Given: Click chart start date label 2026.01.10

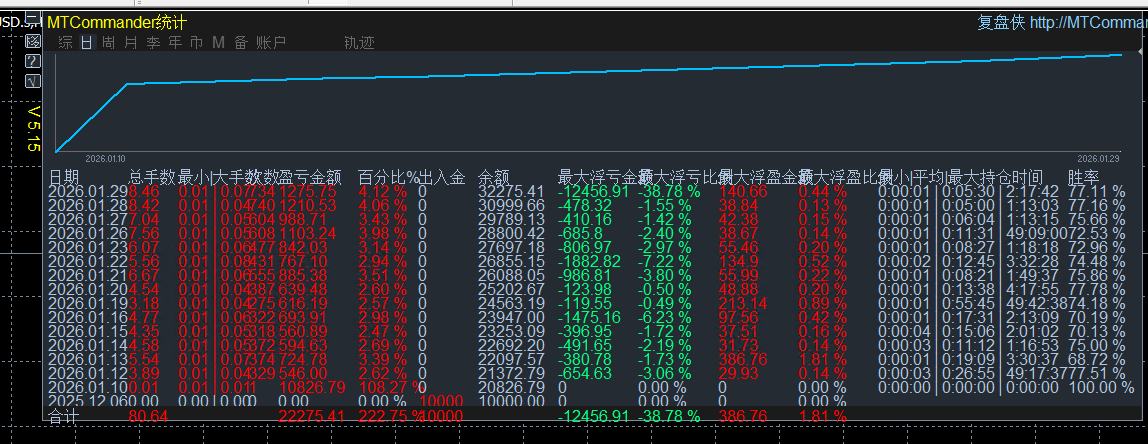Looking at the screenshot, I should point(105,158).
